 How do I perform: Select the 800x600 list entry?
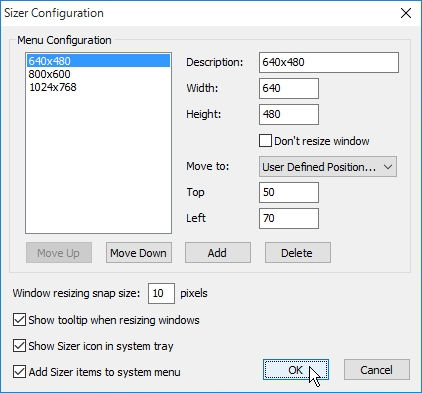[98, 74]
